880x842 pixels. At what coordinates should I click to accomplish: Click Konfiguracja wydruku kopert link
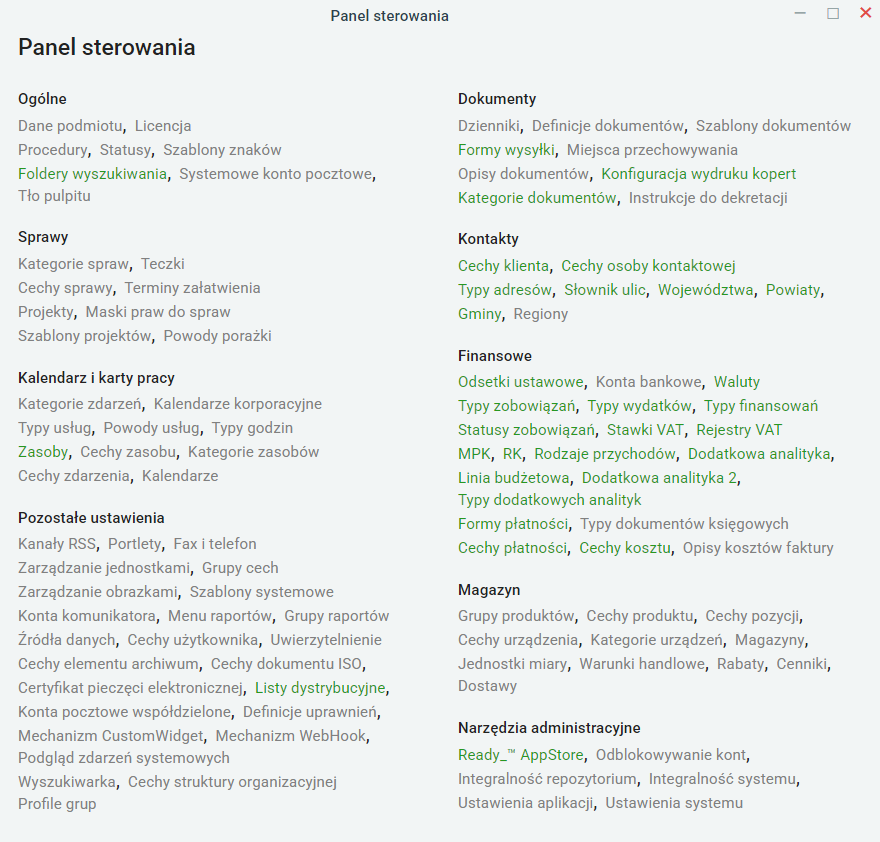click(x=699, y=174)
